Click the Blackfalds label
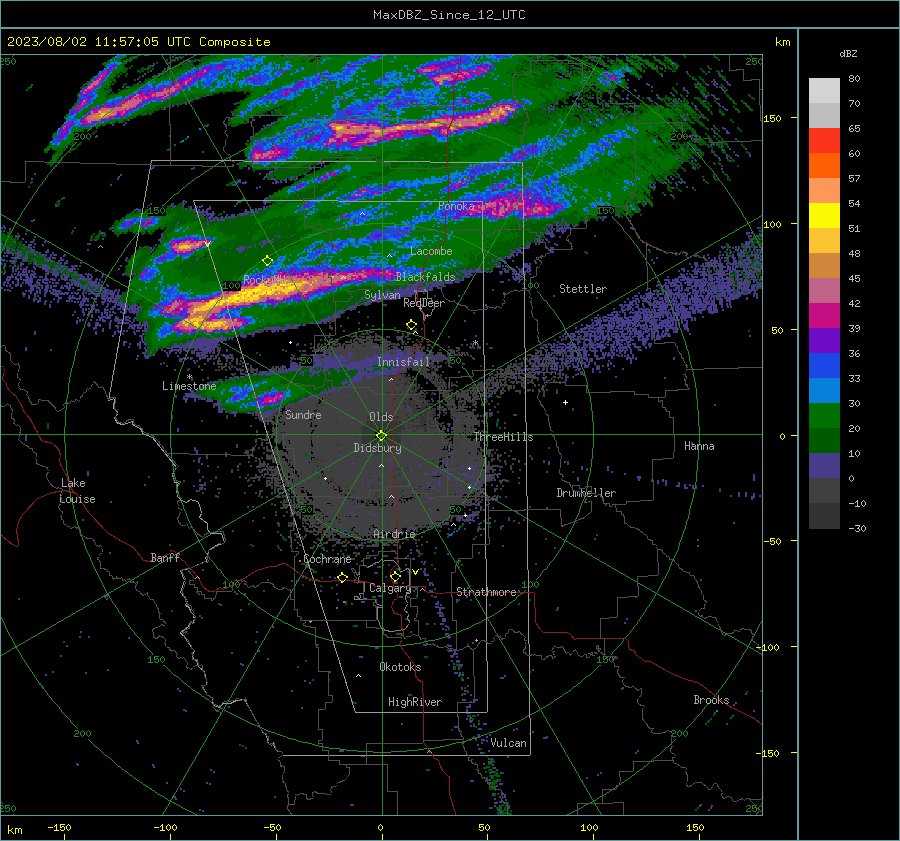 coord(425,277)
